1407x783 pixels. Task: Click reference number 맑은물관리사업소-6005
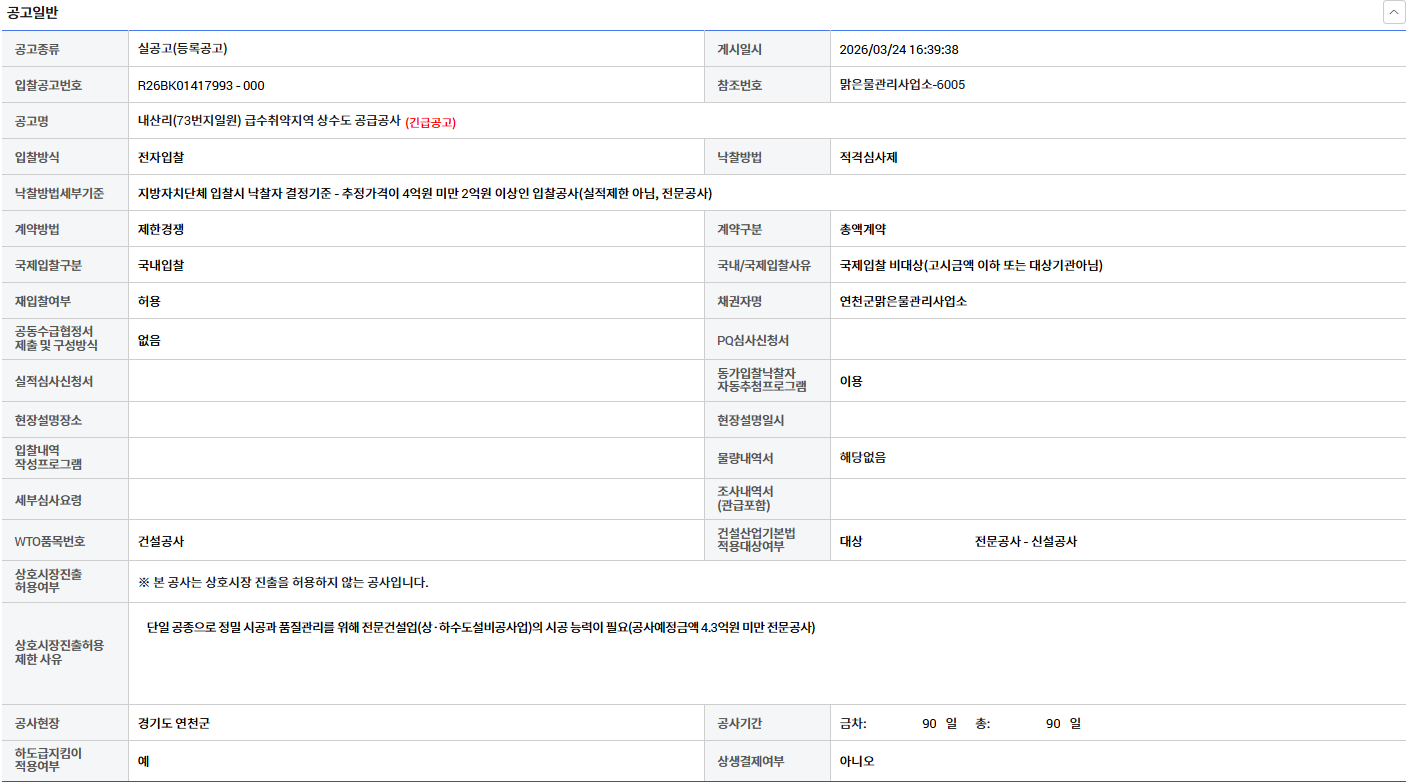902,85
